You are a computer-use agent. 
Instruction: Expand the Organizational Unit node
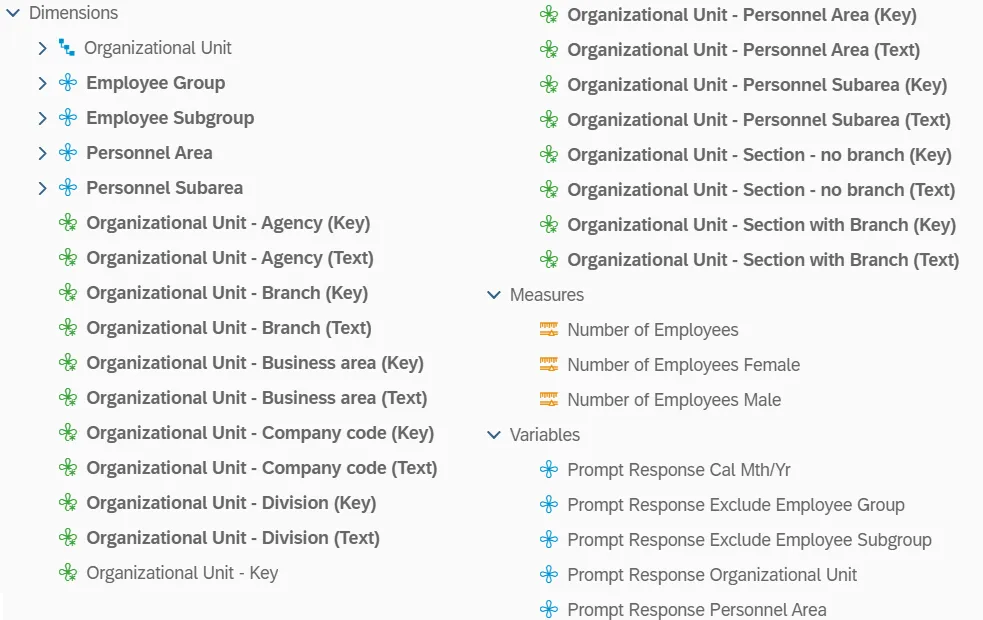click(x=42, y=48)
